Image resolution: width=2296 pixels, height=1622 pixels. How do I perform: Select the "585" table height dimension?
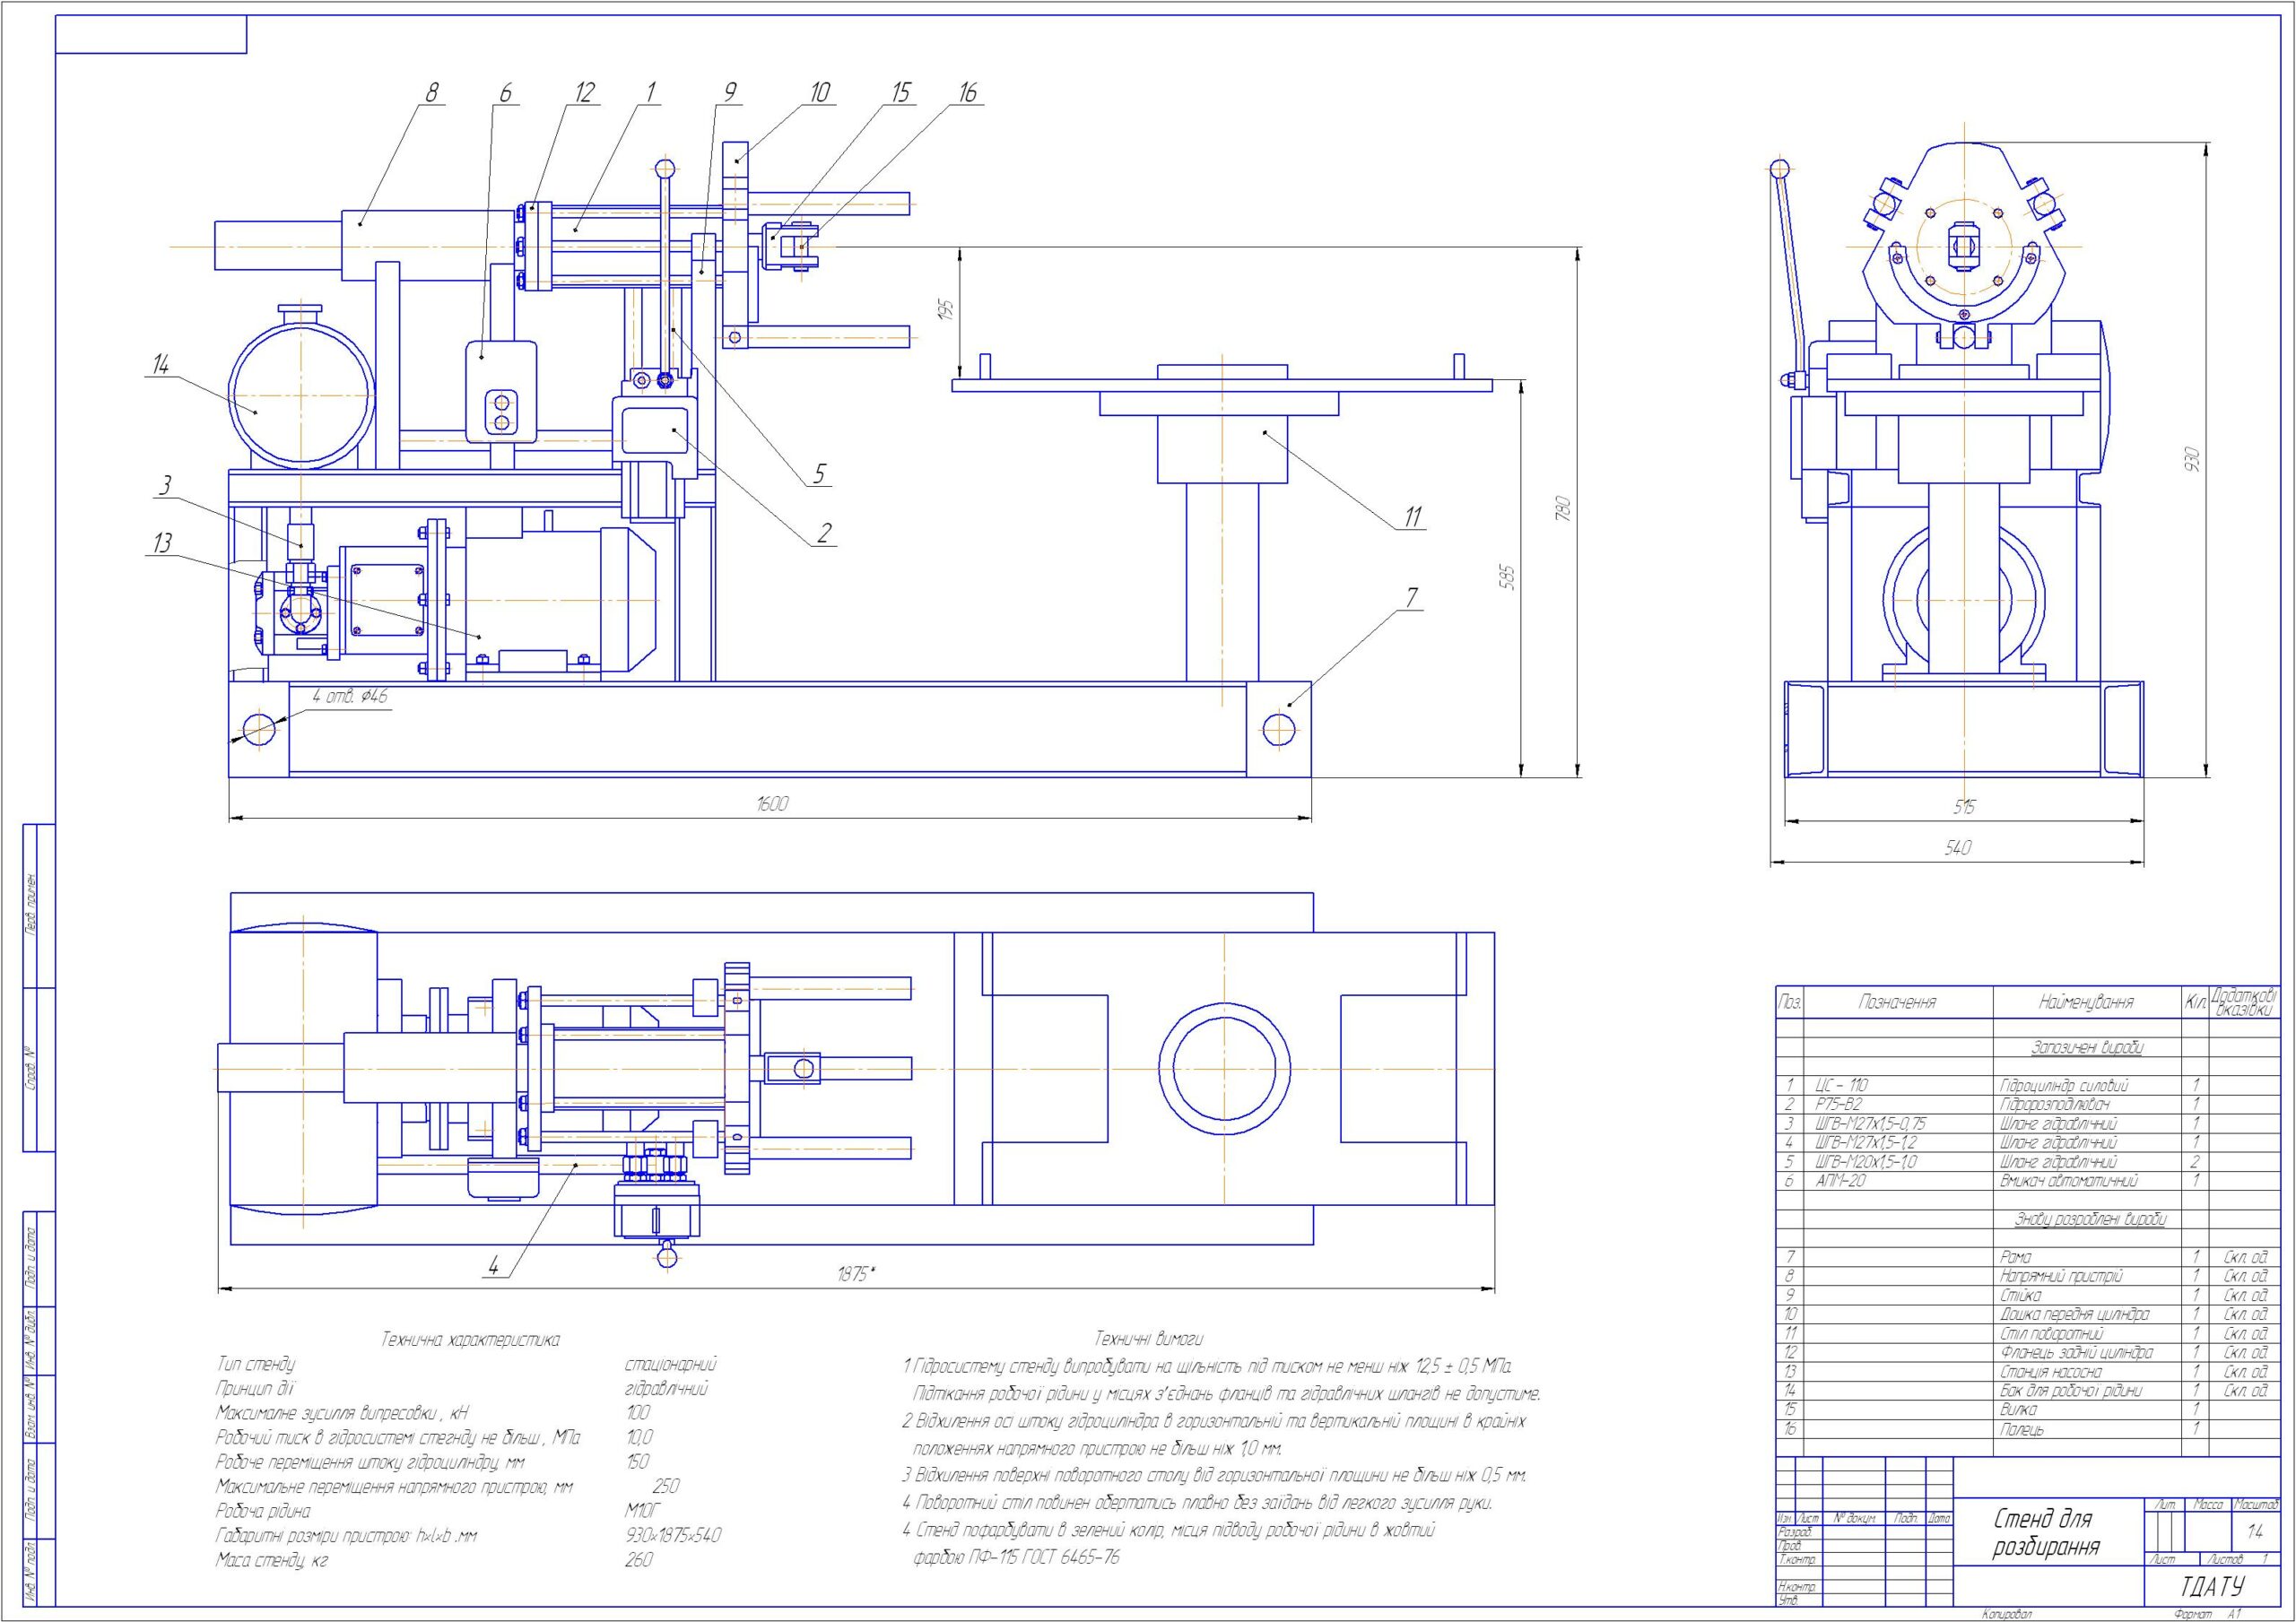click(1508, 578)
